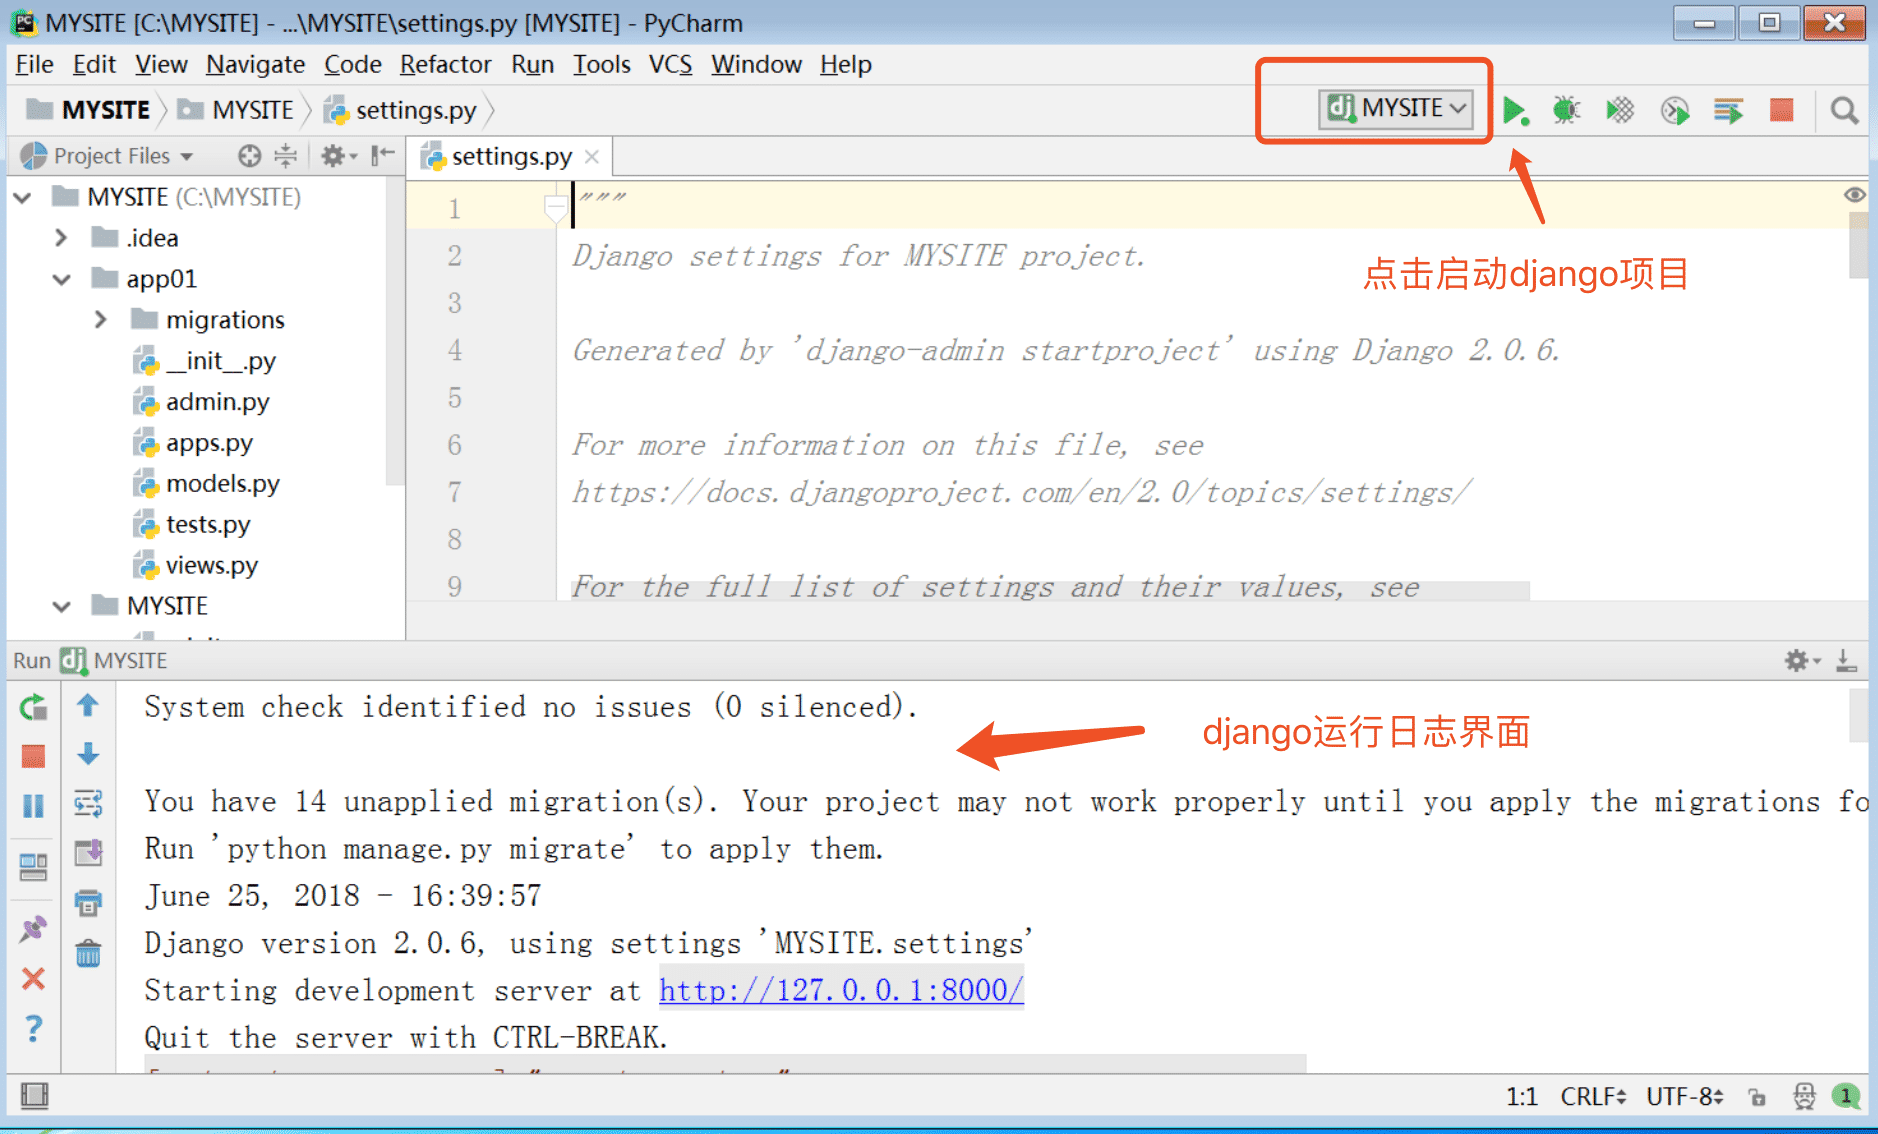This screenshot has width=1878, height=1134.
Task: Collapse all in project panel
Action: (x=286, y=156)
